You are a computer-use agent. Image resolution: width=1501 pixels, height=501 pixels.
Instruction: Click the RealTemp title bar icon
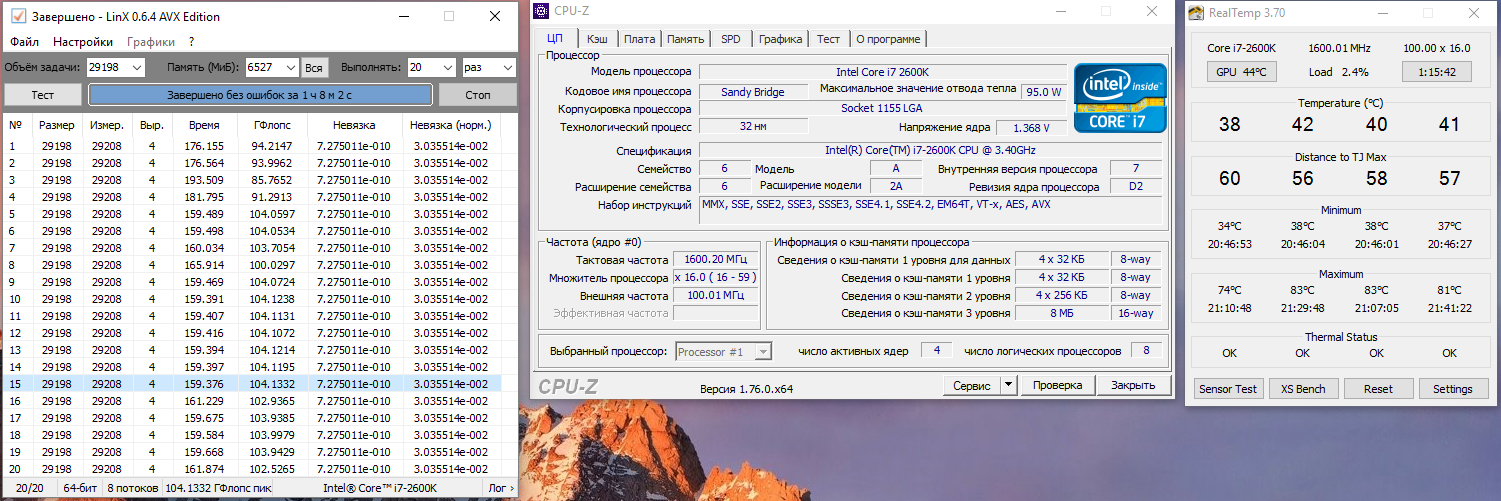1196,12
